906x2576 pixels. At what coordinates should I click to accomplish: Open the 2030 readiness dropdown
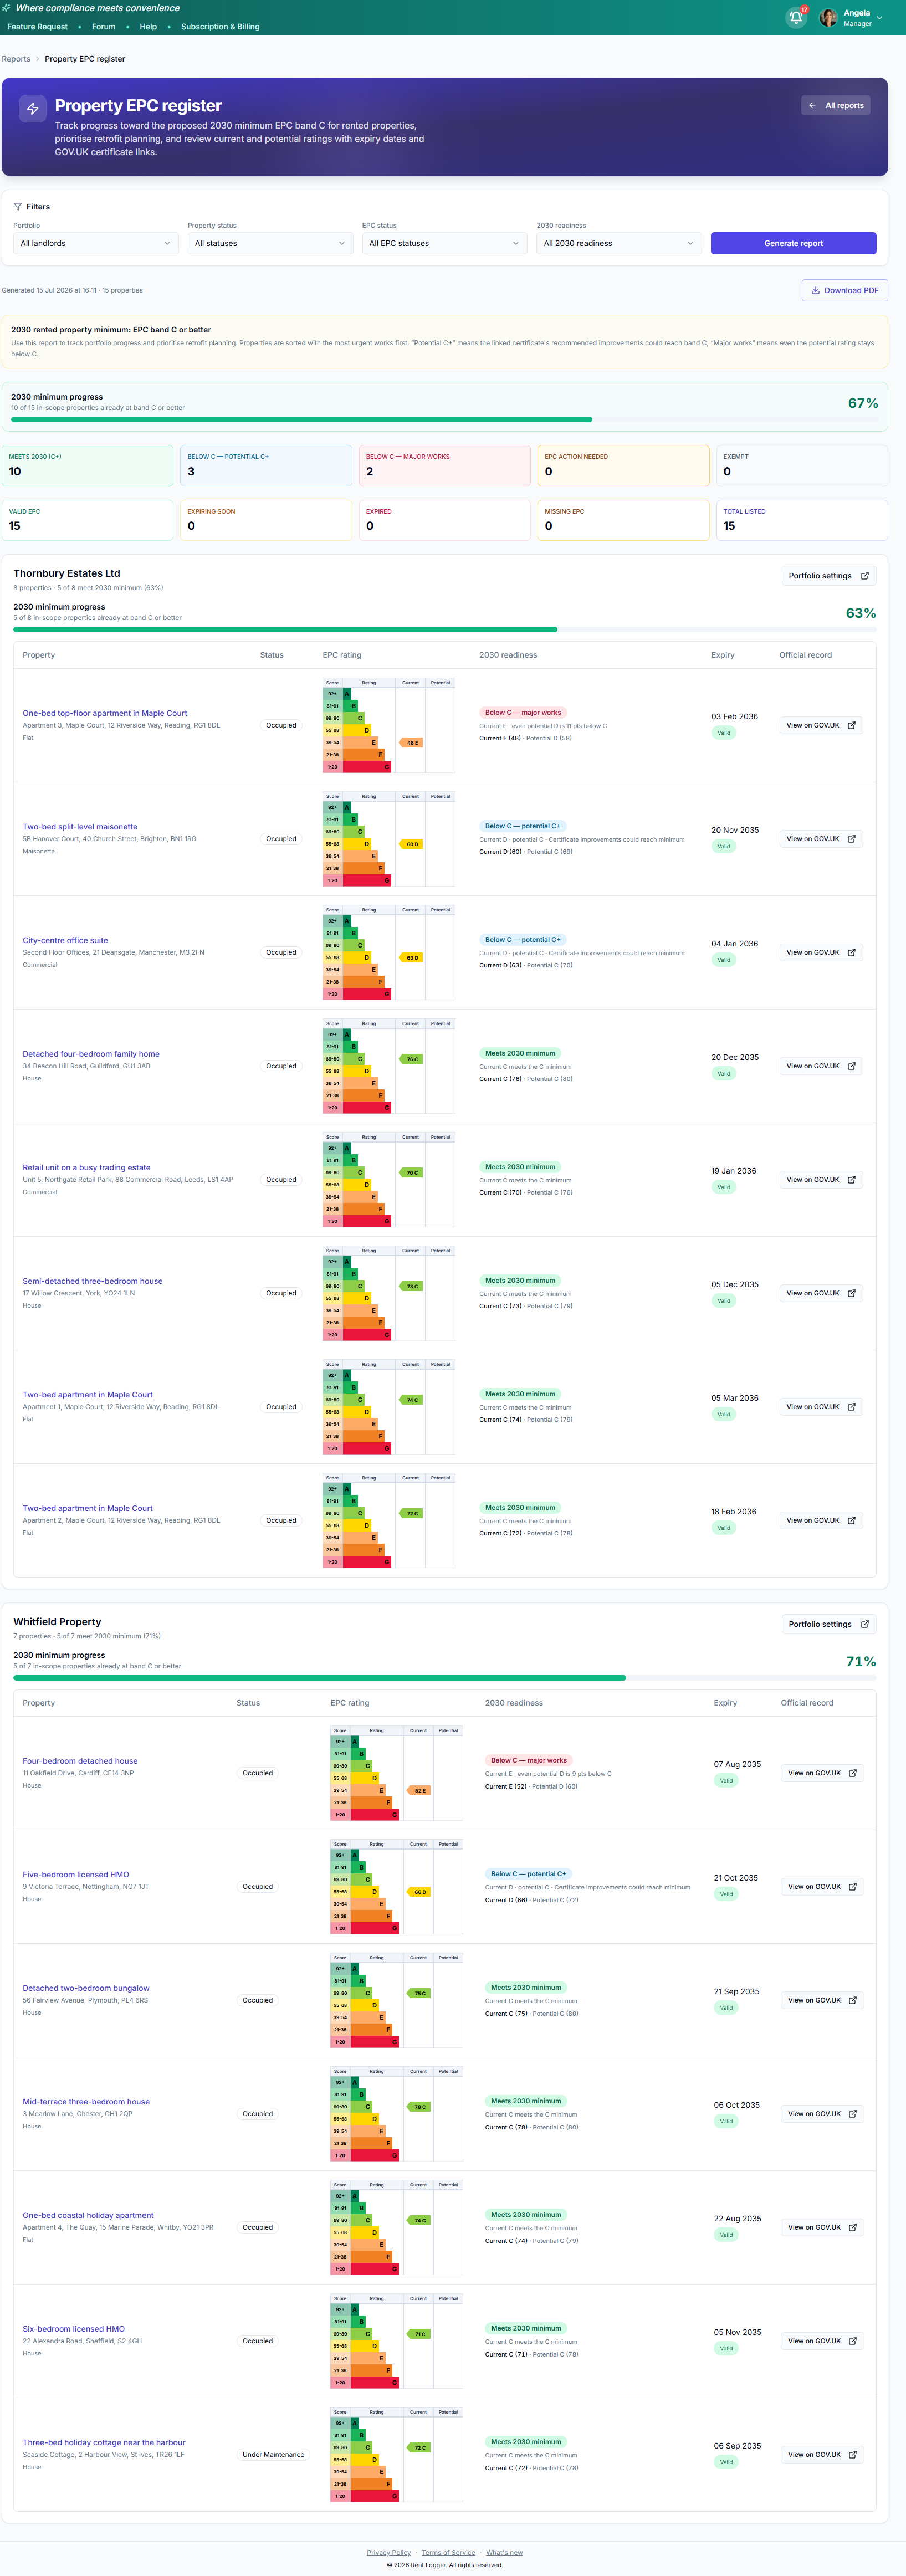(619, 243)
